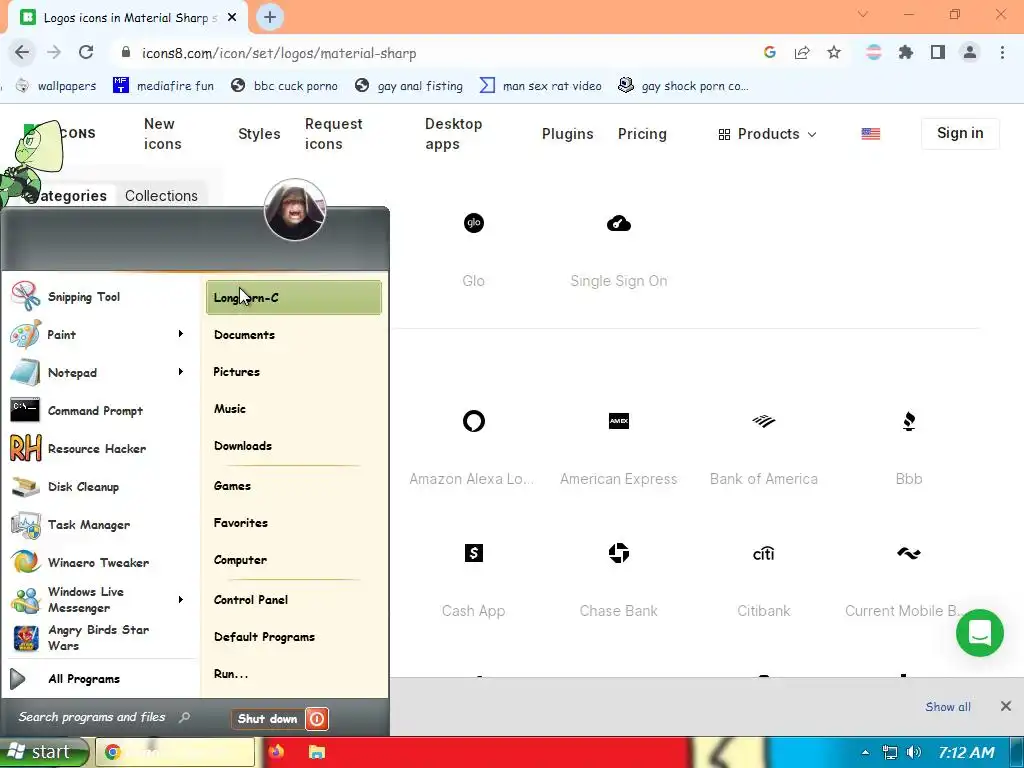Launch Angry Birds Star Wars
Screen dimensions: 1024x768
coord(98,637)
